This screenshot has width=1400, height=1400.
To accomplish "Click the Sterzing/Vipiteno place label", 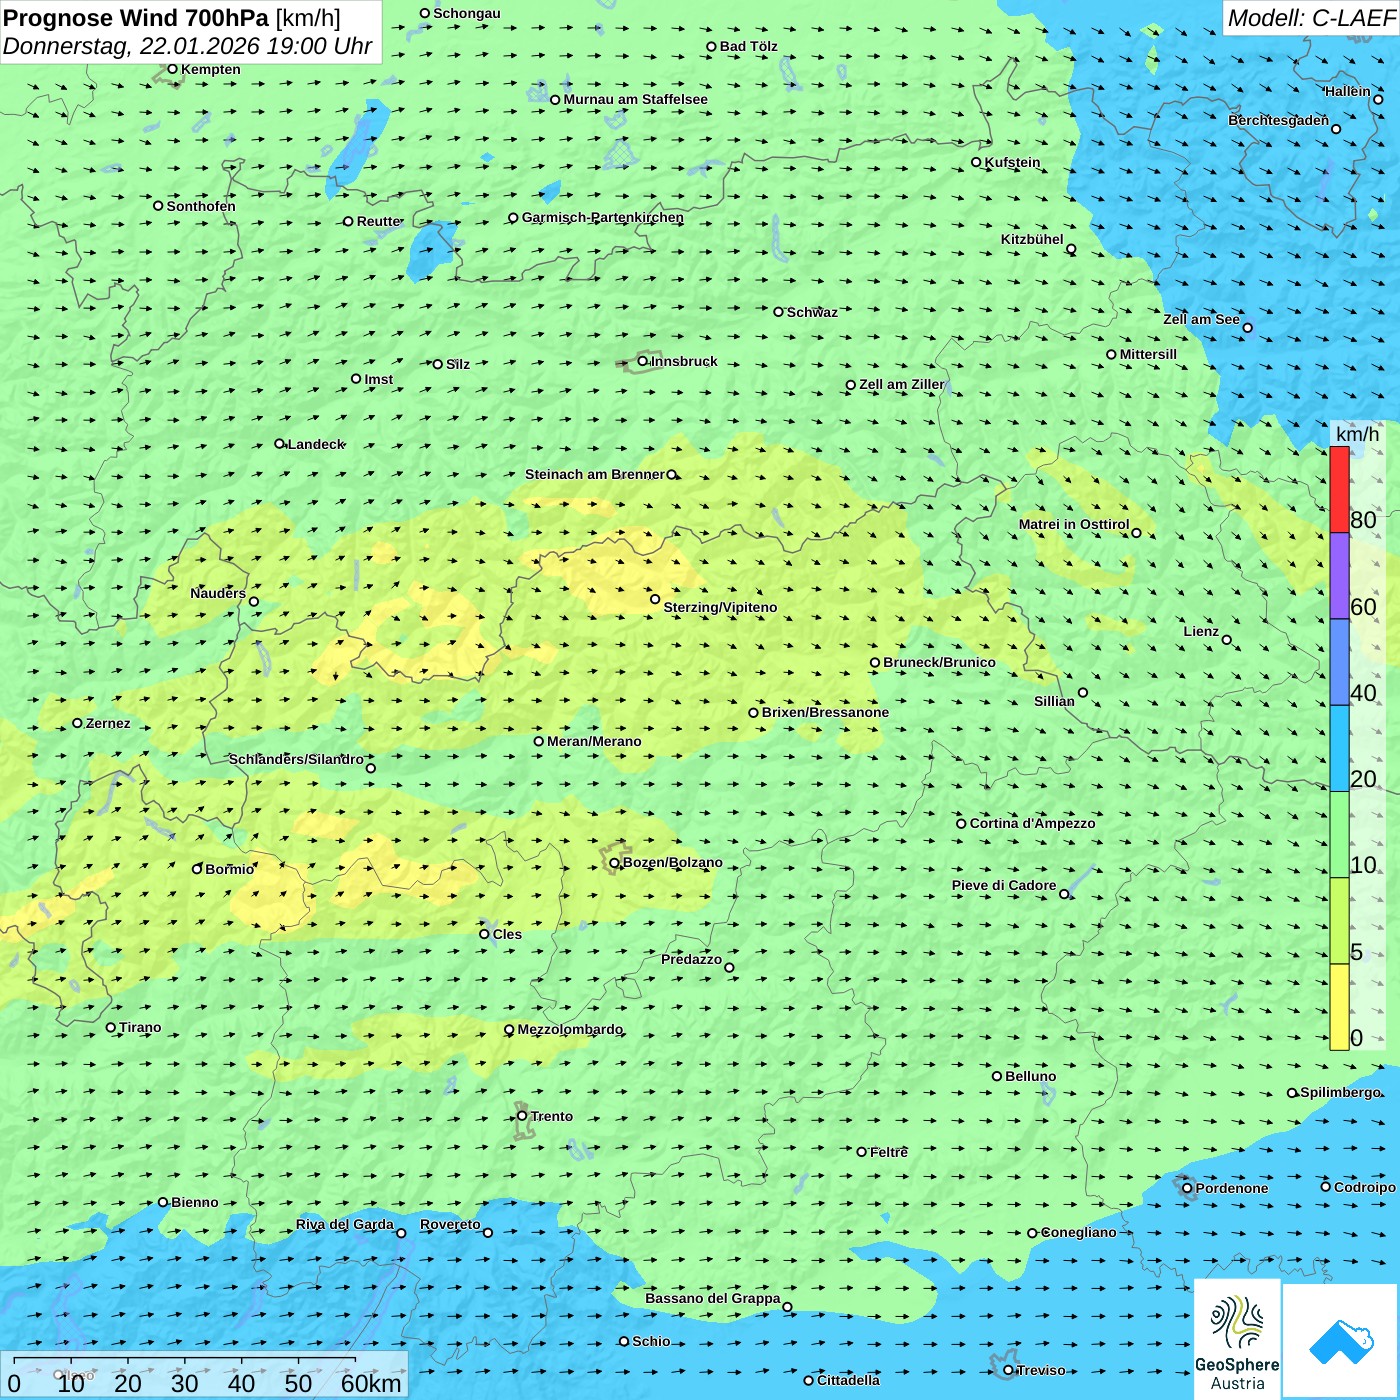I will click(x=720, y=607).
